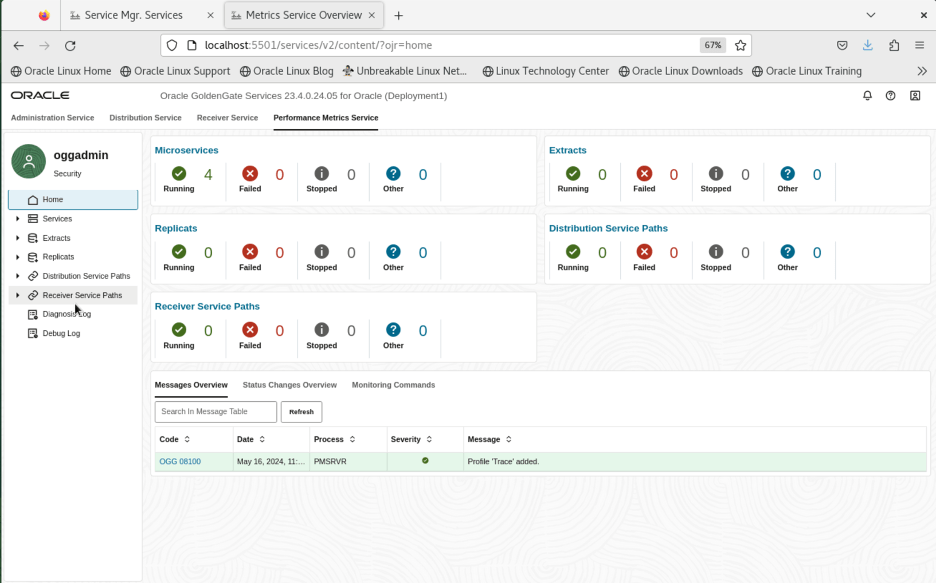This screenshot has width=936, height=584.
Task: Reload the page with browser refresh icon
Action: [70, 45]
